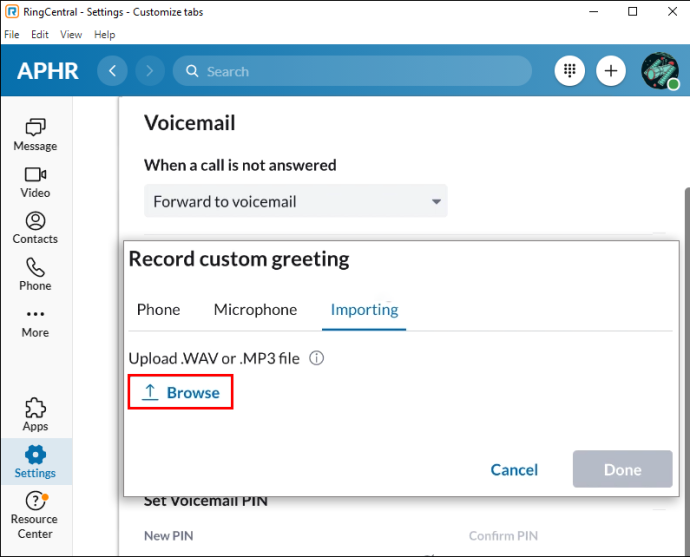Viewport: 690px width, 557px height.
Task: Open the Help menu
Action: 104,34
